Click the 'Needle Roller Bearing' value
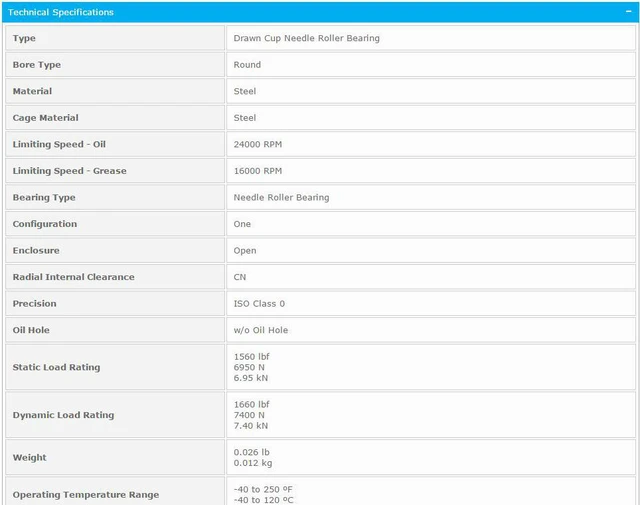640x505 pixels. [282, 197]
